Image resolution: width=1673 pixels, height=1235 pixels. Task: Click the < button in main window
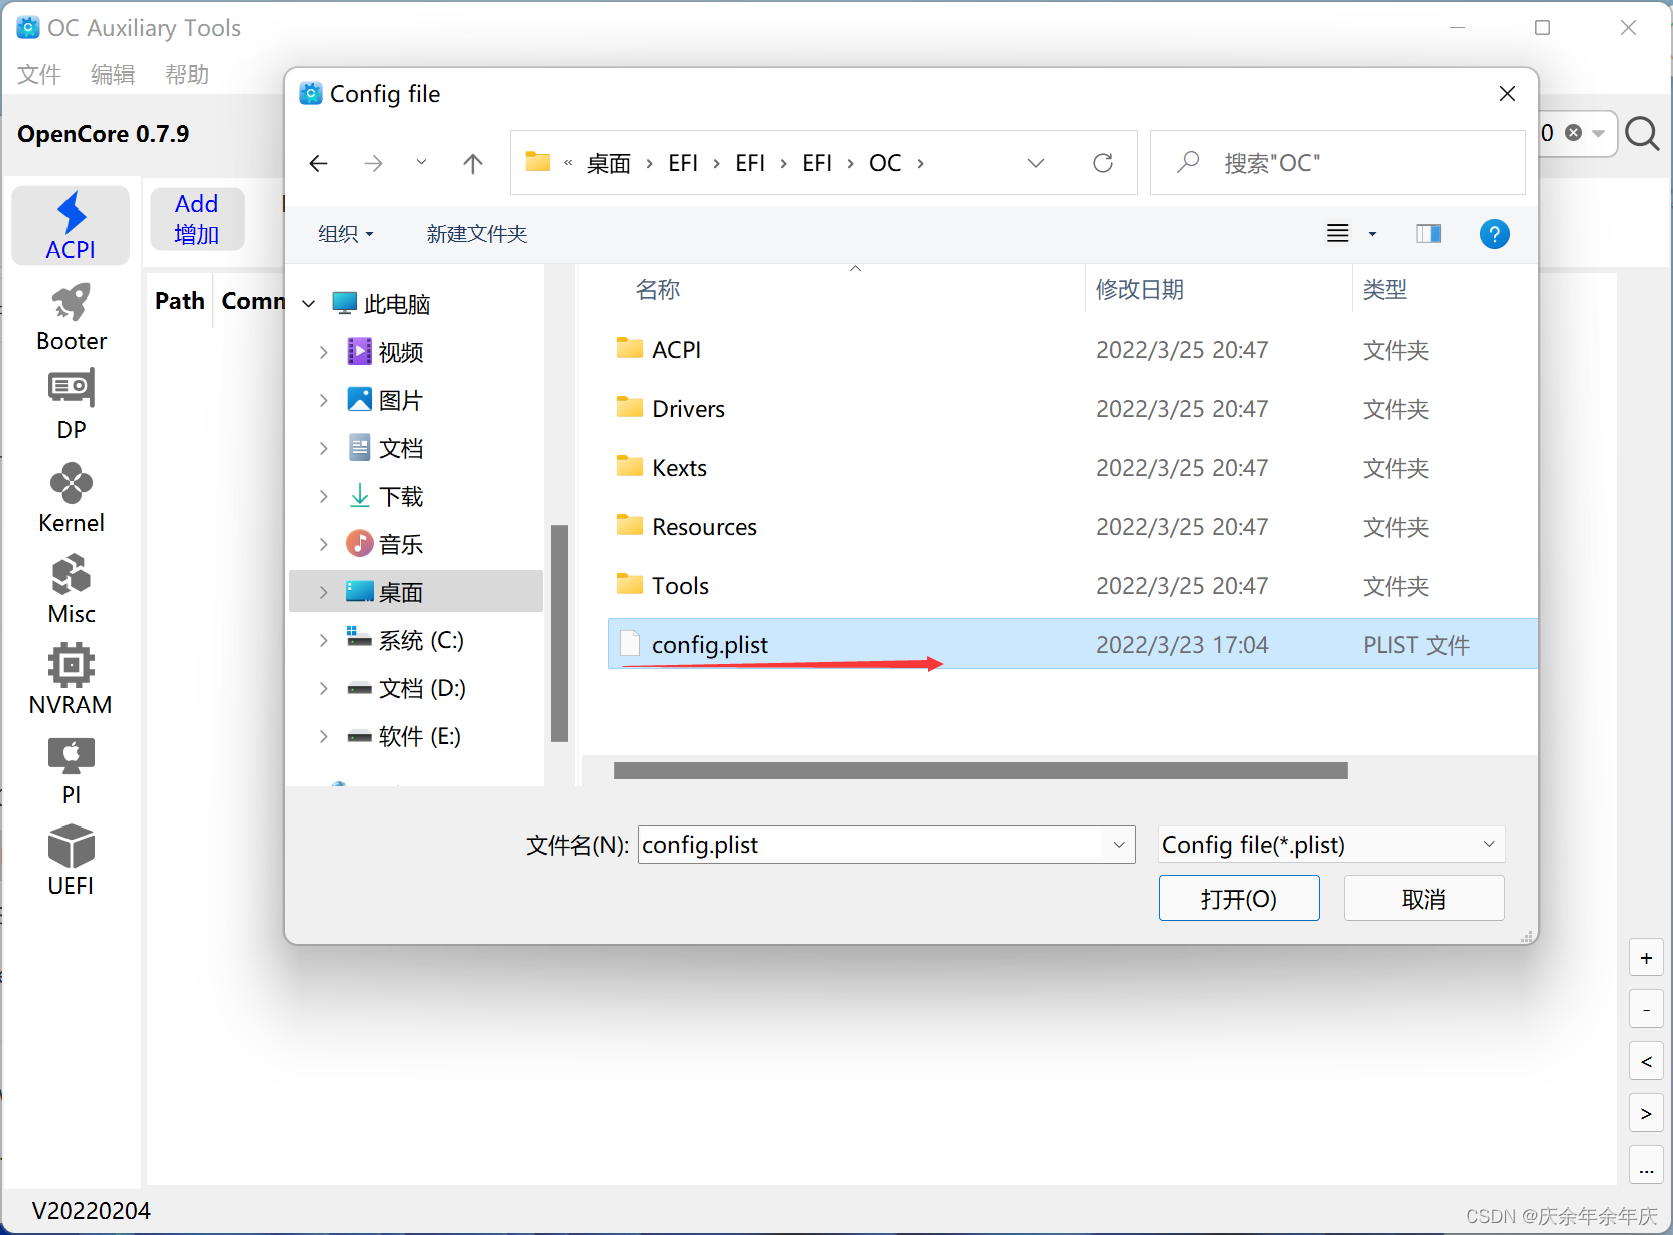click(1646, 1061)
